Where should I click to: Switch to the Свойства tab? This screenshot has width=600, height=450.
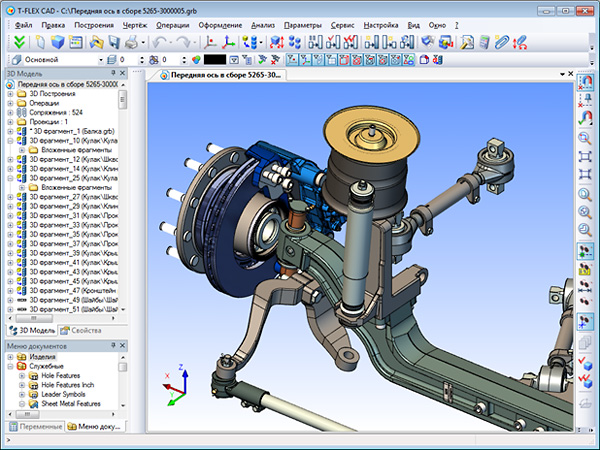(x=81, y=331)
